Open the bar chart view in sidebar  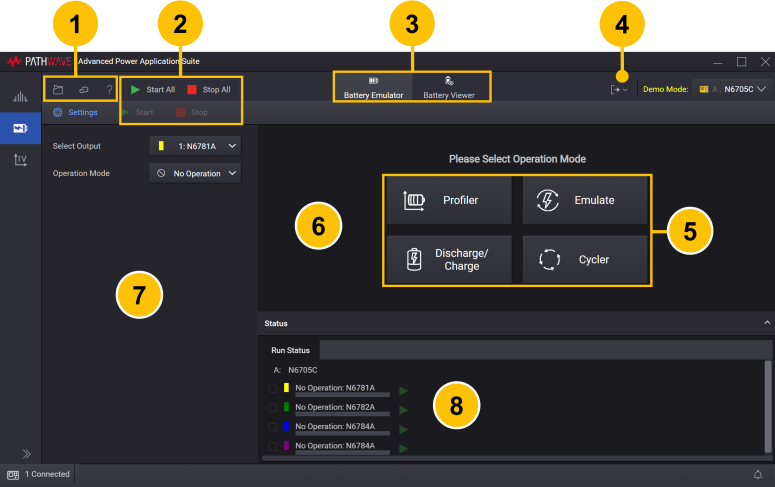(x=20, y=96)
